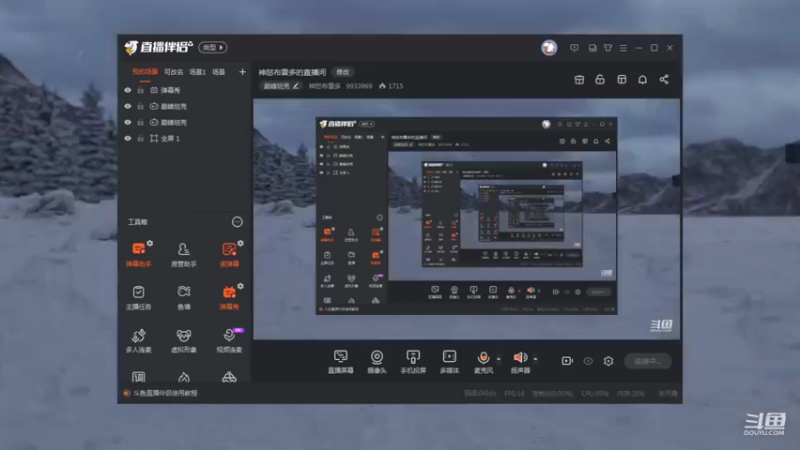The image size is (800, 450).
Task: Click the share icon in header
Action: [x=664, y=79]
